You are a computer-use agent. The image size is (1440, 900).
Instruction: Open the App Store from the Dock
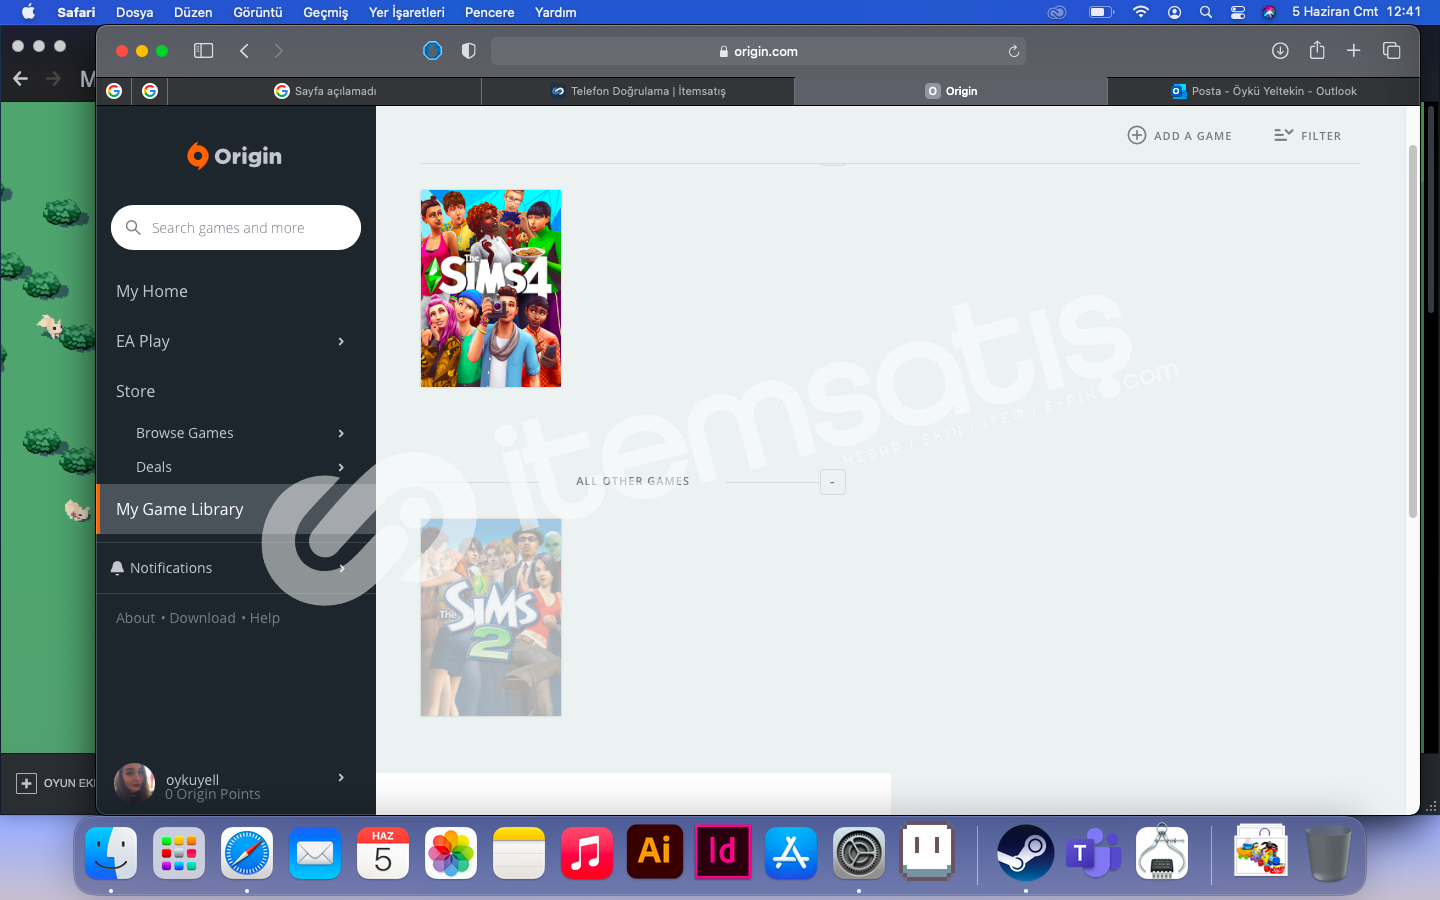tap(791, 853)
